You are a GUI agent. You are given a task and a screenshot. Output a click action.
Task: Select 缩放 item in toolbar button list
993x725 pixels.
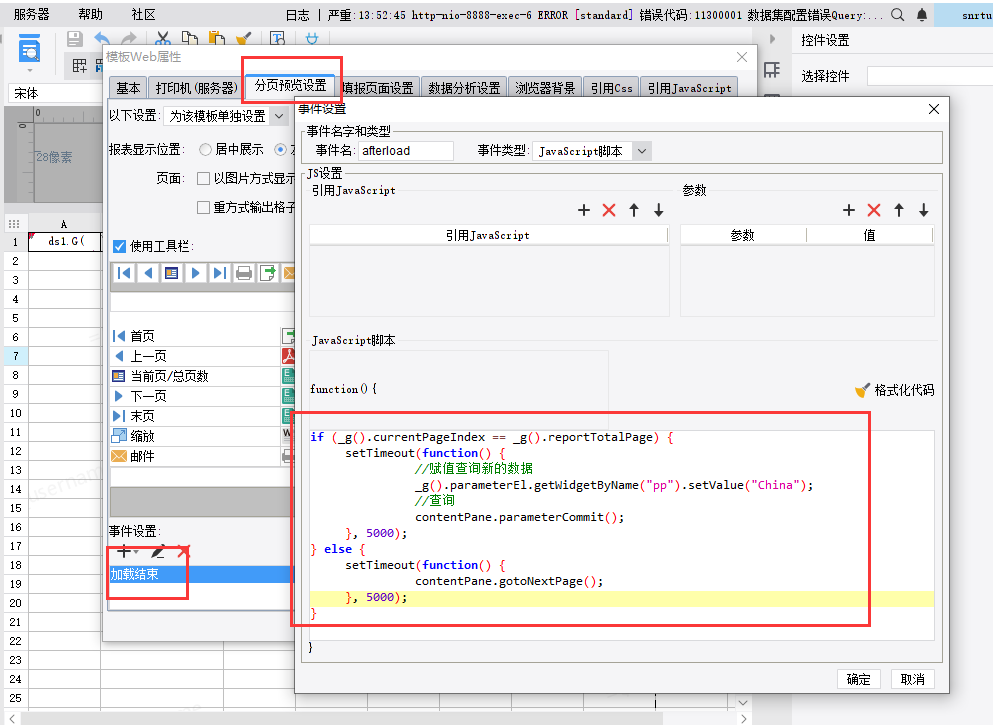(195, 436)
